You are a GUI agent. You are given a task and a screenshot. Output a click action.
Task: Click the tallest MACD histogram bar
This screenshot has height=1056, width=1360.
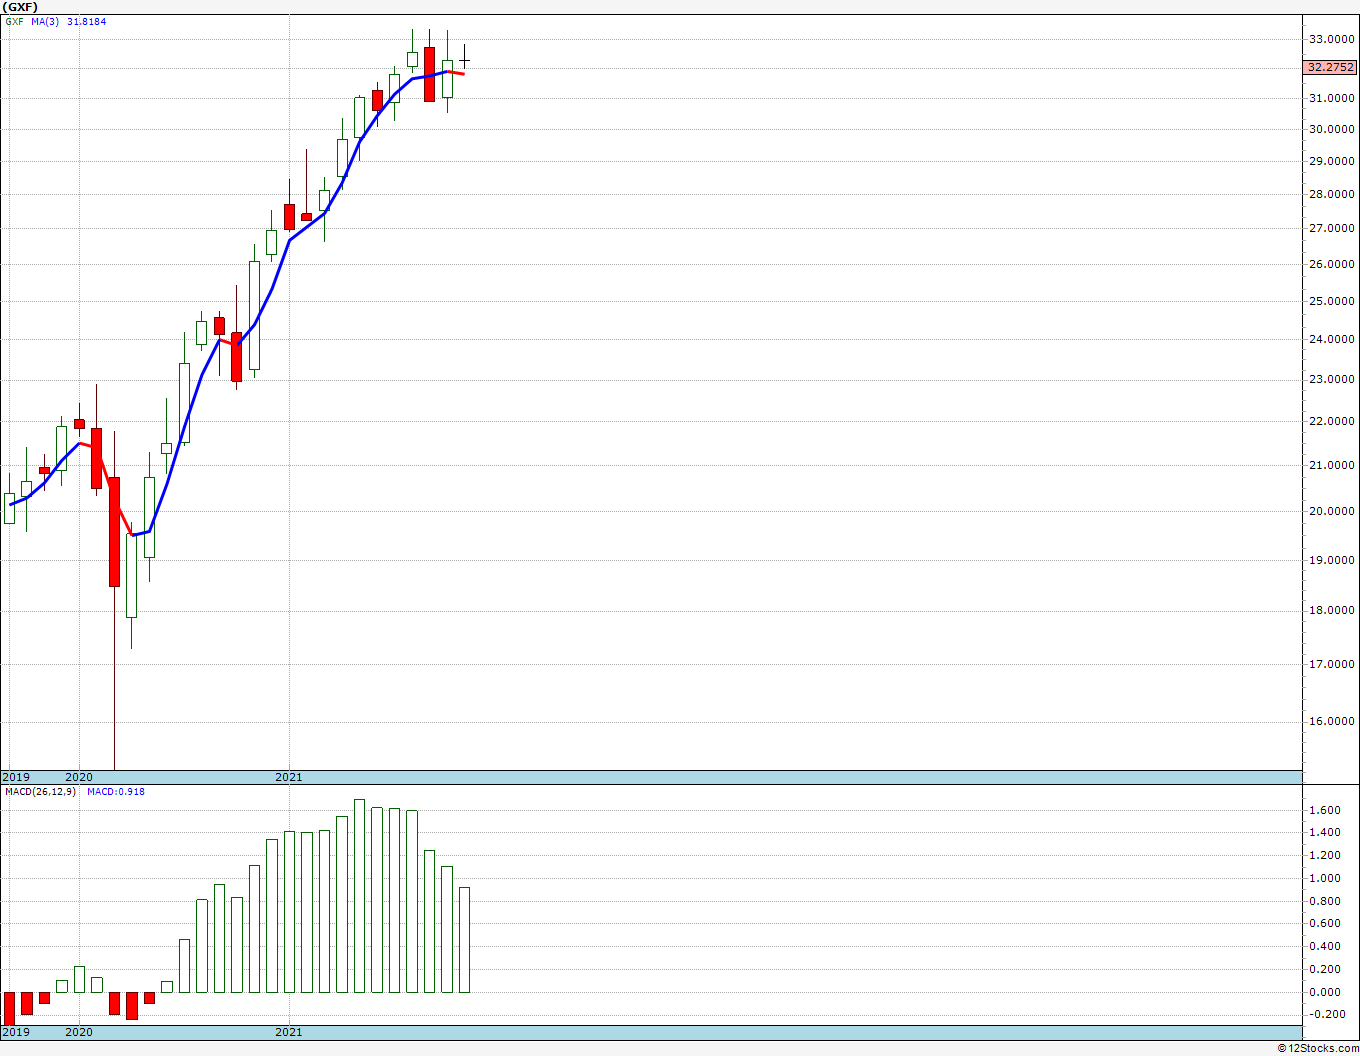point(359,896)
